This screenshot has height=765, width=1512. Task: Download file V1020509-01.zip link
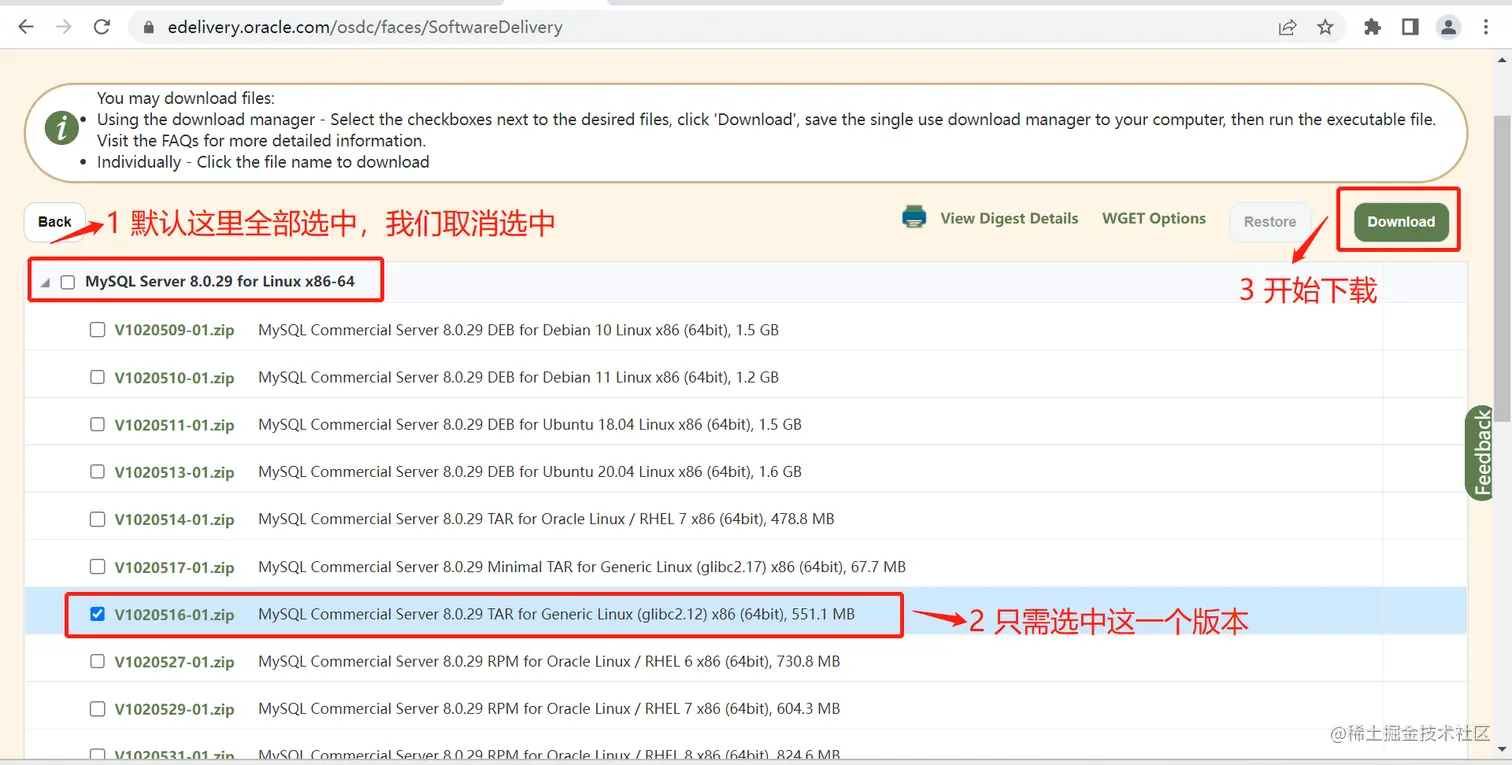[x=174, y=330]
